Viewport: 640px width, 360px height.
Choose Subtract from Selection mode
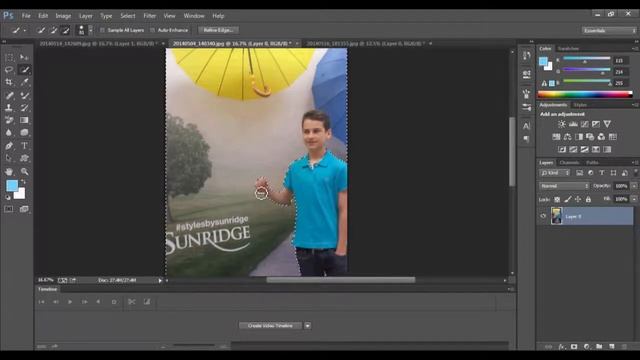coord(65,30)
